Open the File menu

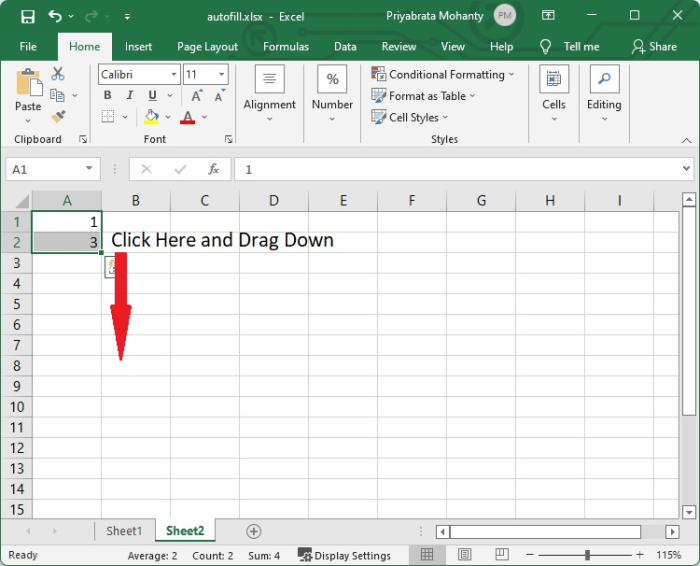28,46
